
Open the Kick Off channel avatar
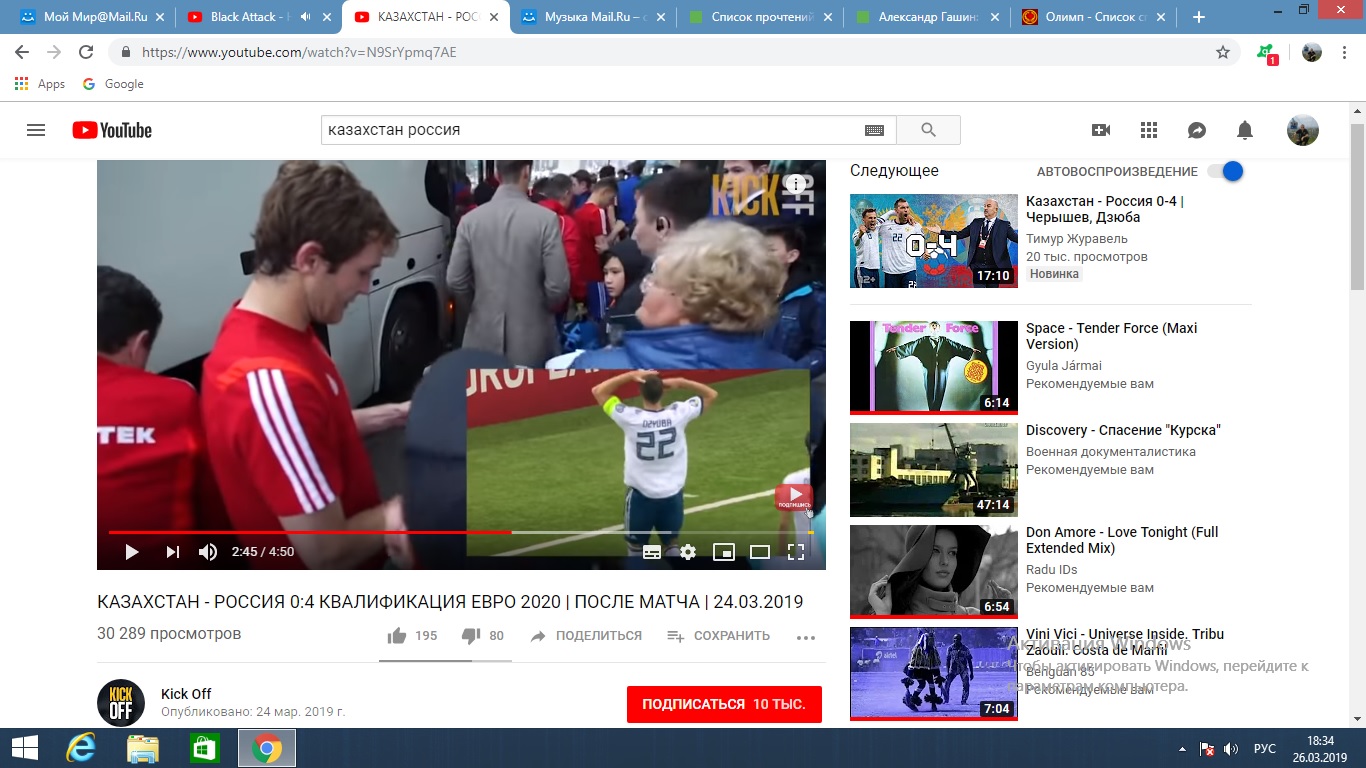[x=121, y=703]
